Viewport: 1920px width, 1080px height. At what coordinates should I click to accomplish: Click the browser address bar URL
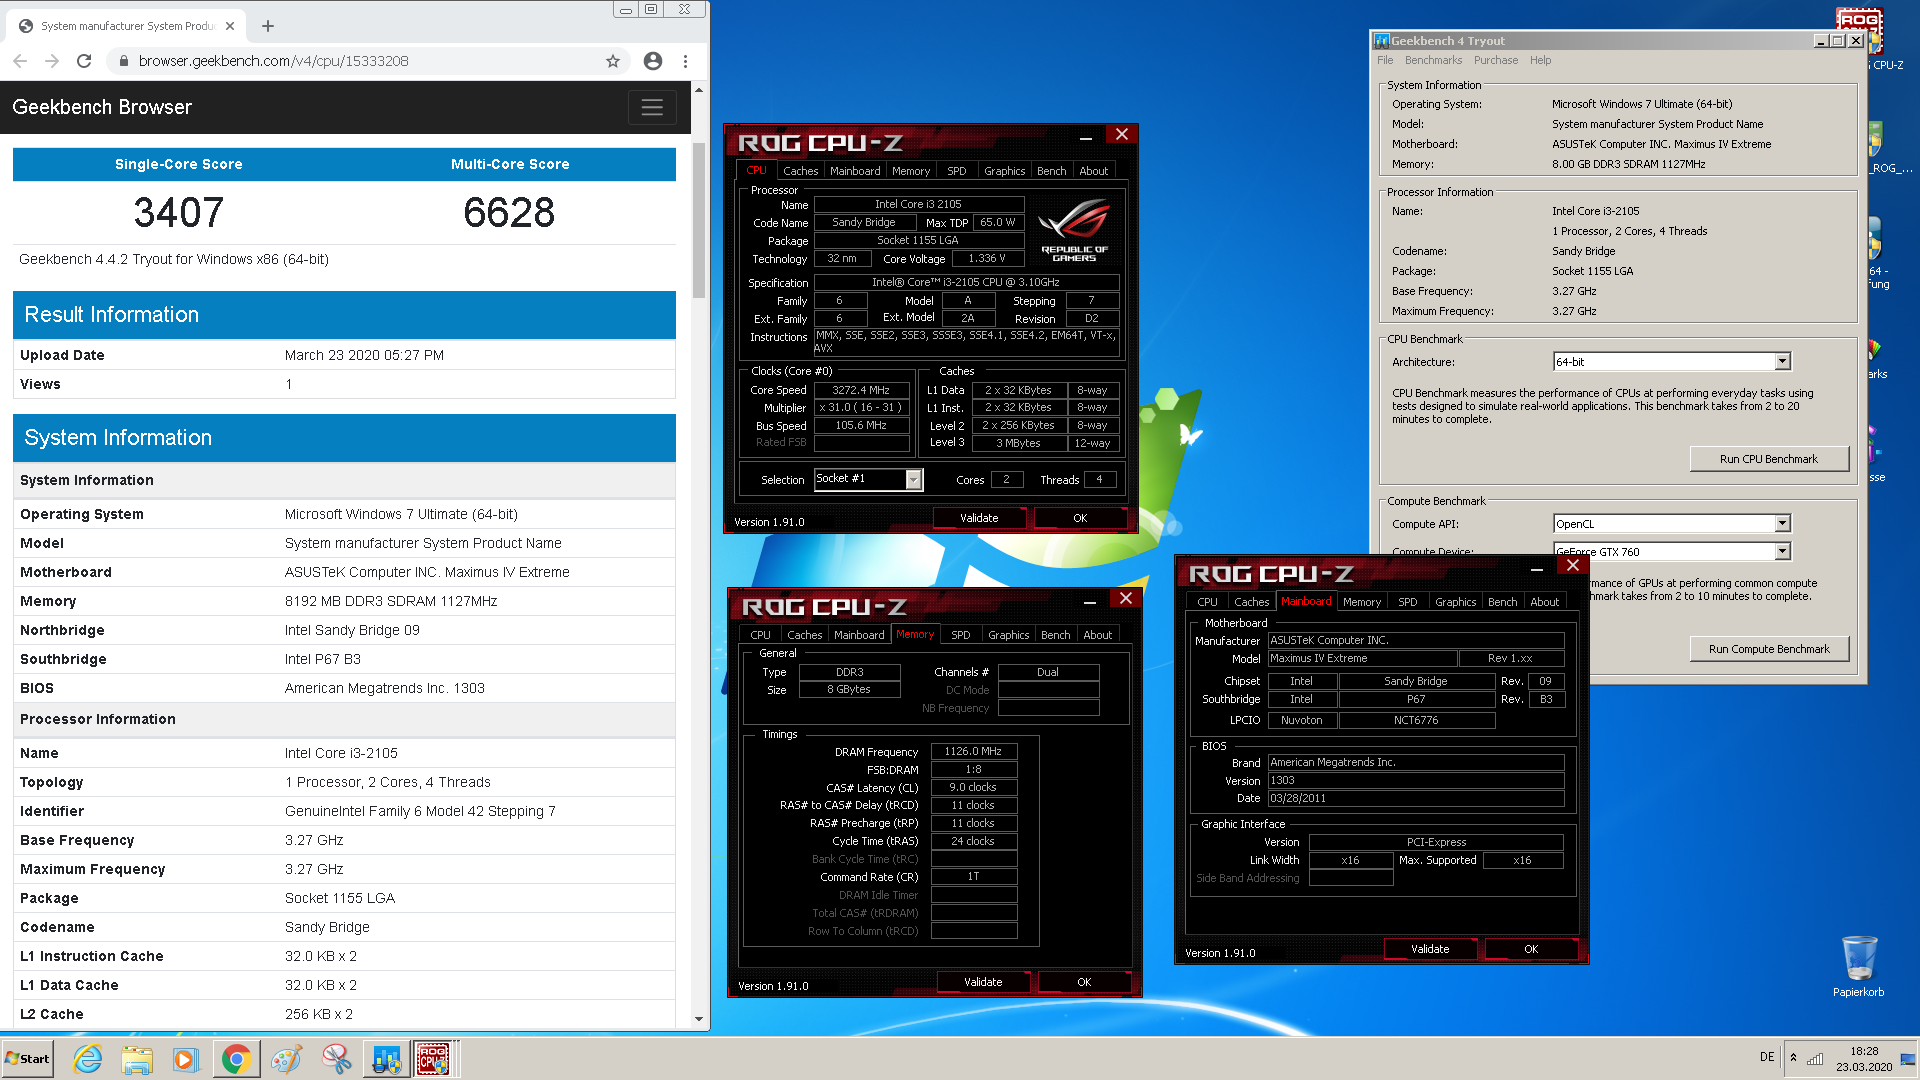[273, 61]
